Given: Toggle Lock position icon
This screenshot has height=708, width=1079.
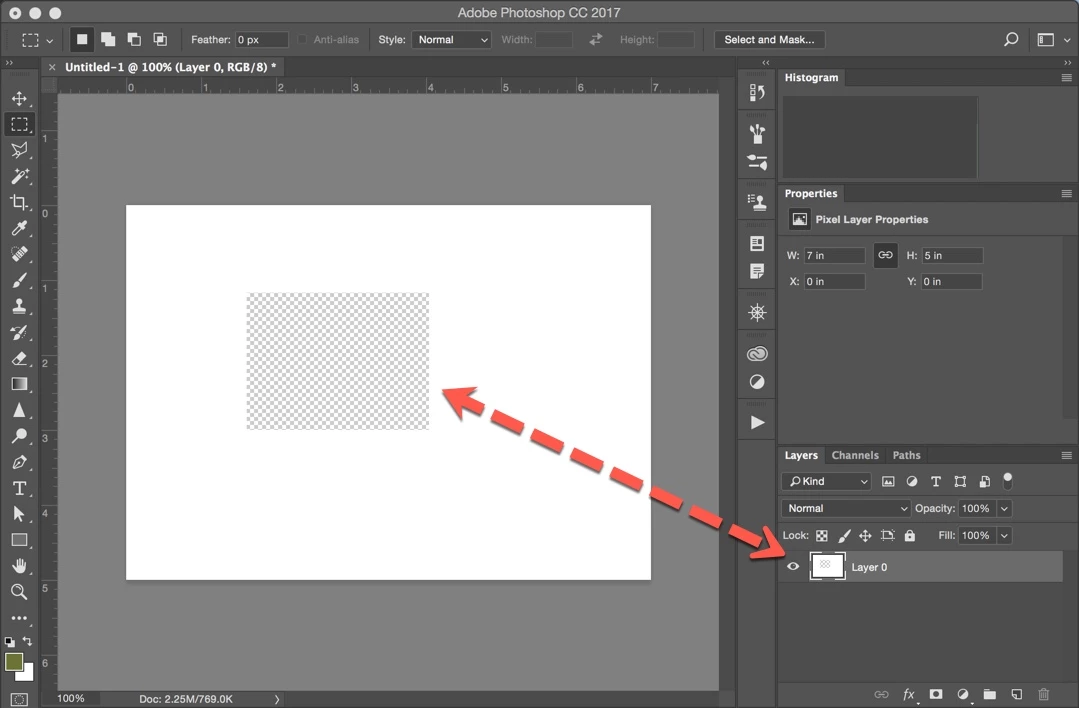Looking at the screenshot, I should pyautogui.click(x=865, y=535).
